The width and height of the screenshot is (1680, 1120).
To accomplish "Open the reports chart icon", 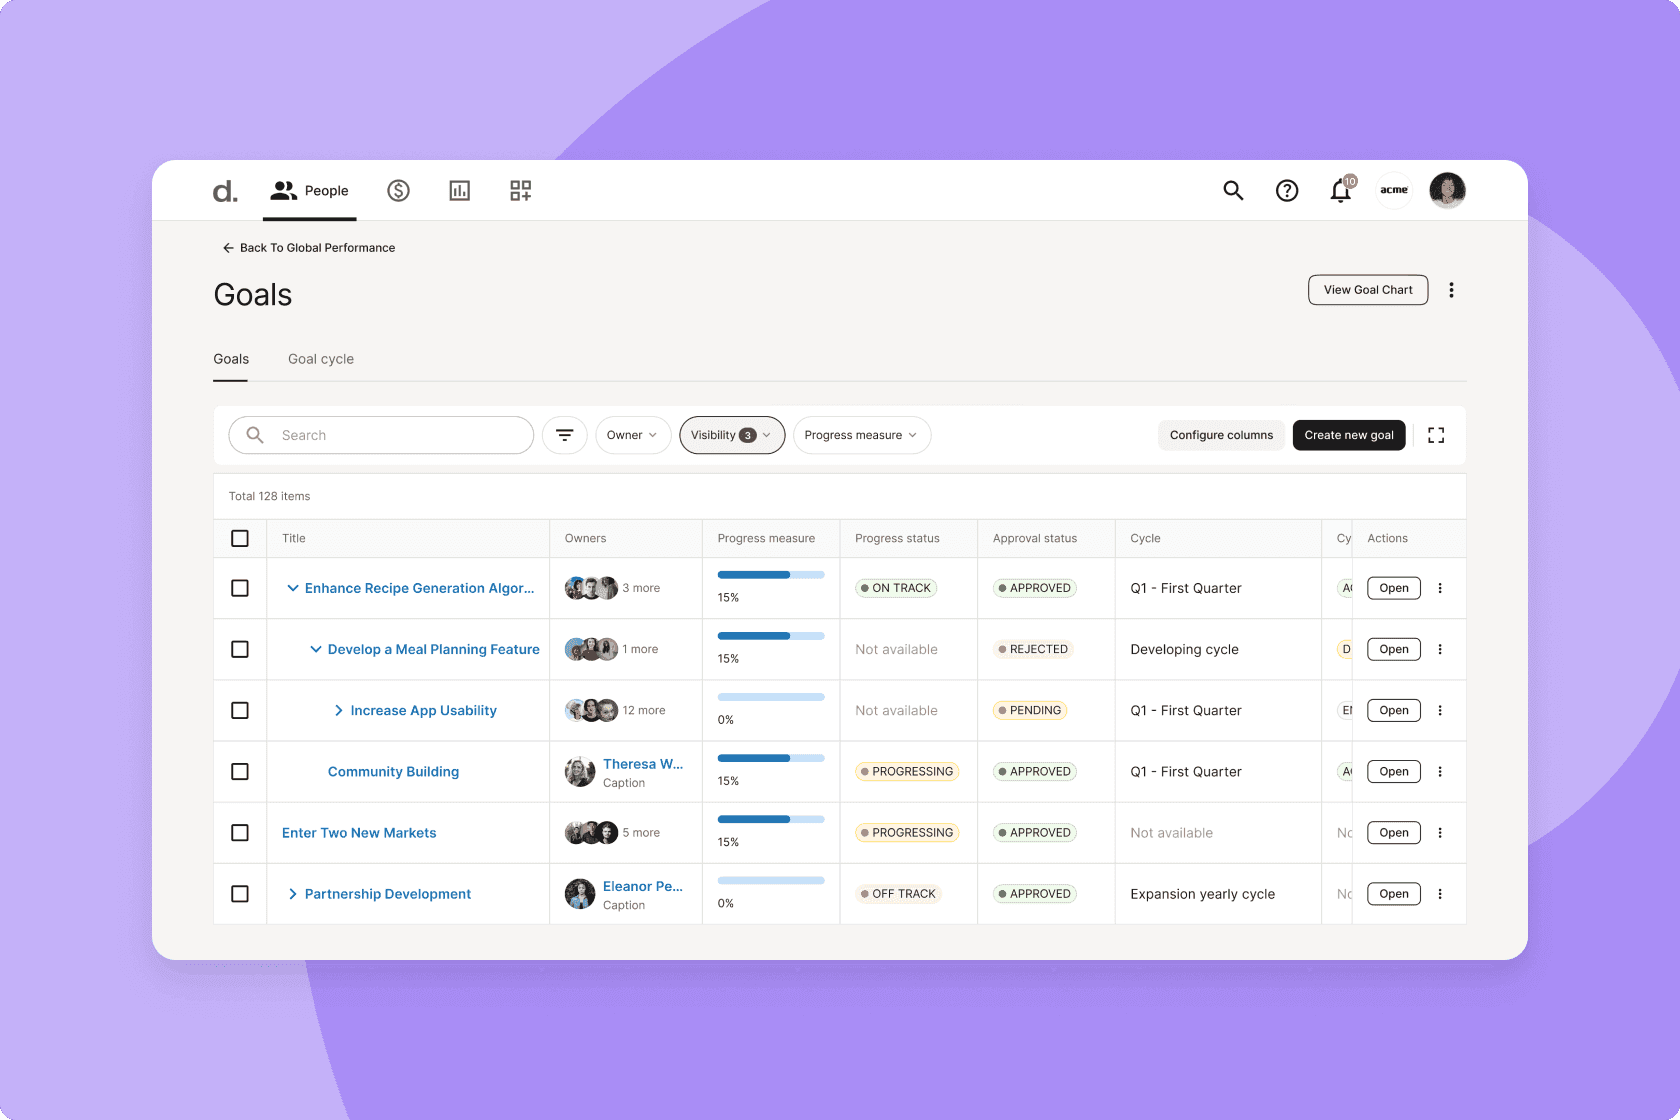I will [459, 190].
